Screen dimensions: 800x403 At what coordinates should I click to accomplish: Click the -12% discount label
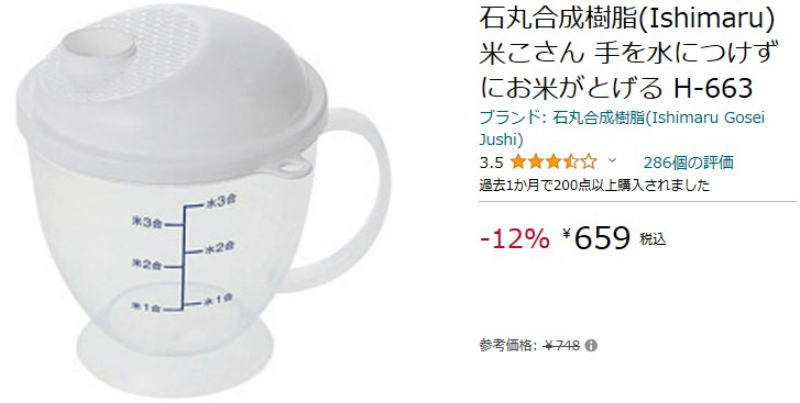[515, 238]
